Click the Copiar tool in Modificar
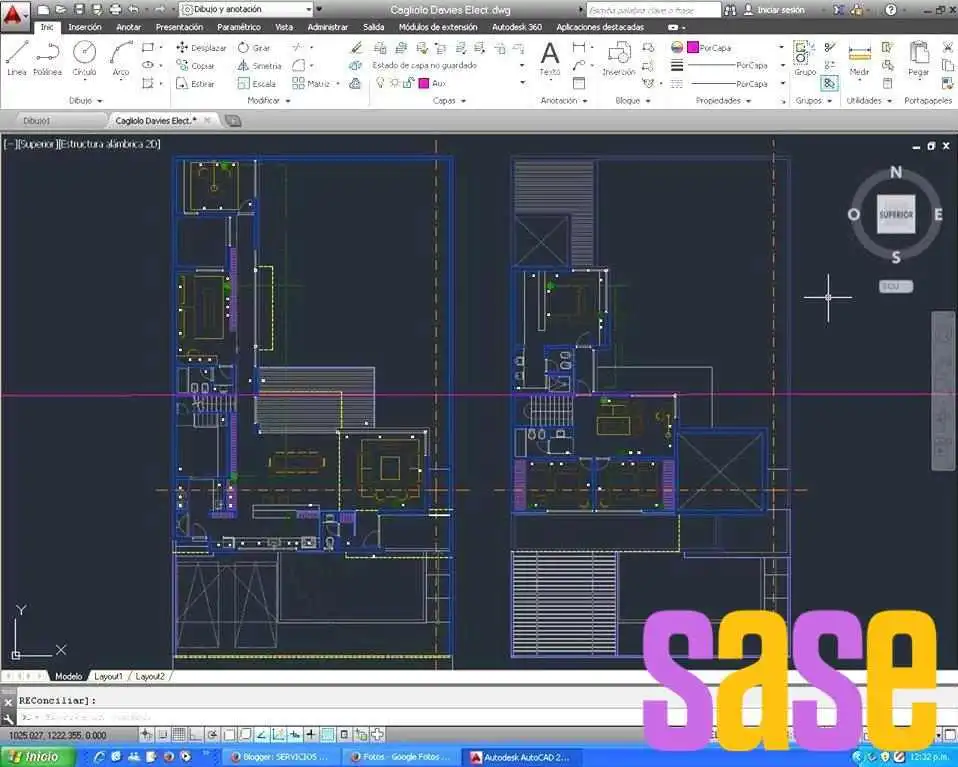Viewport: 958px width, 767px height. click(x=196, y=65)
